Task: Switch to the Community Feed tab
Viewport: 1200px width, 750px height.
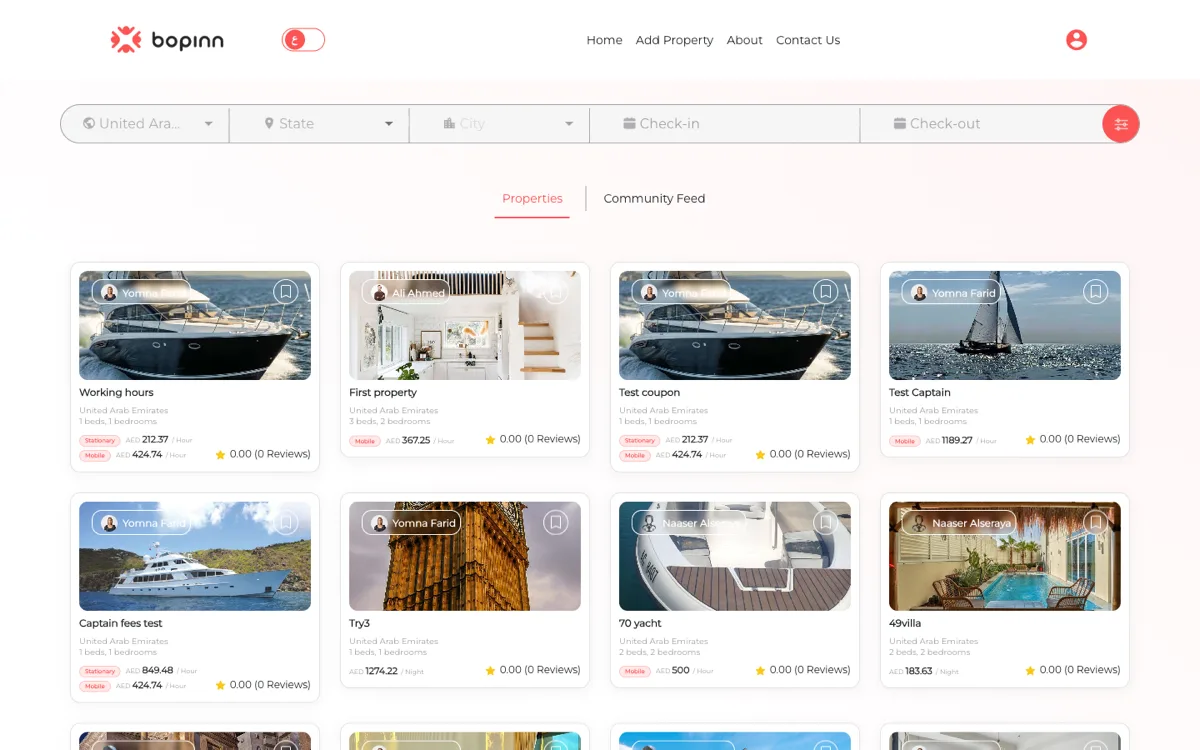Action: (654, 199)
